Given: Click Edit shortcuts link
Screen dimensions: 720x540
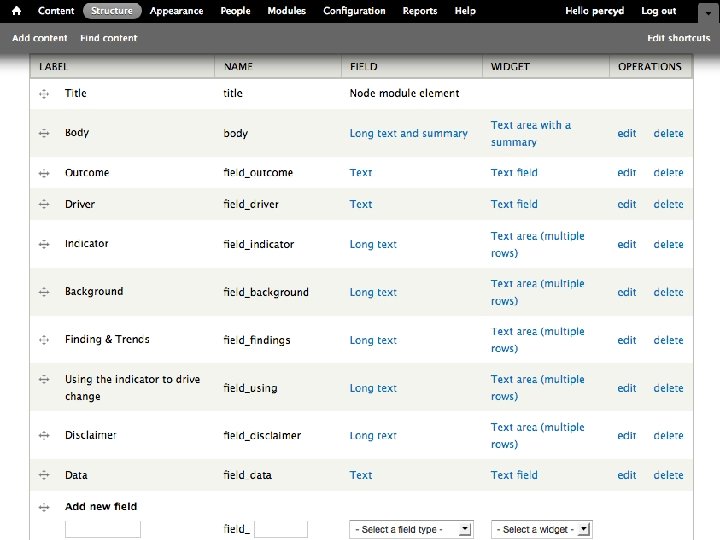Looking at the screenshot, I should click(x=679, y=38).
